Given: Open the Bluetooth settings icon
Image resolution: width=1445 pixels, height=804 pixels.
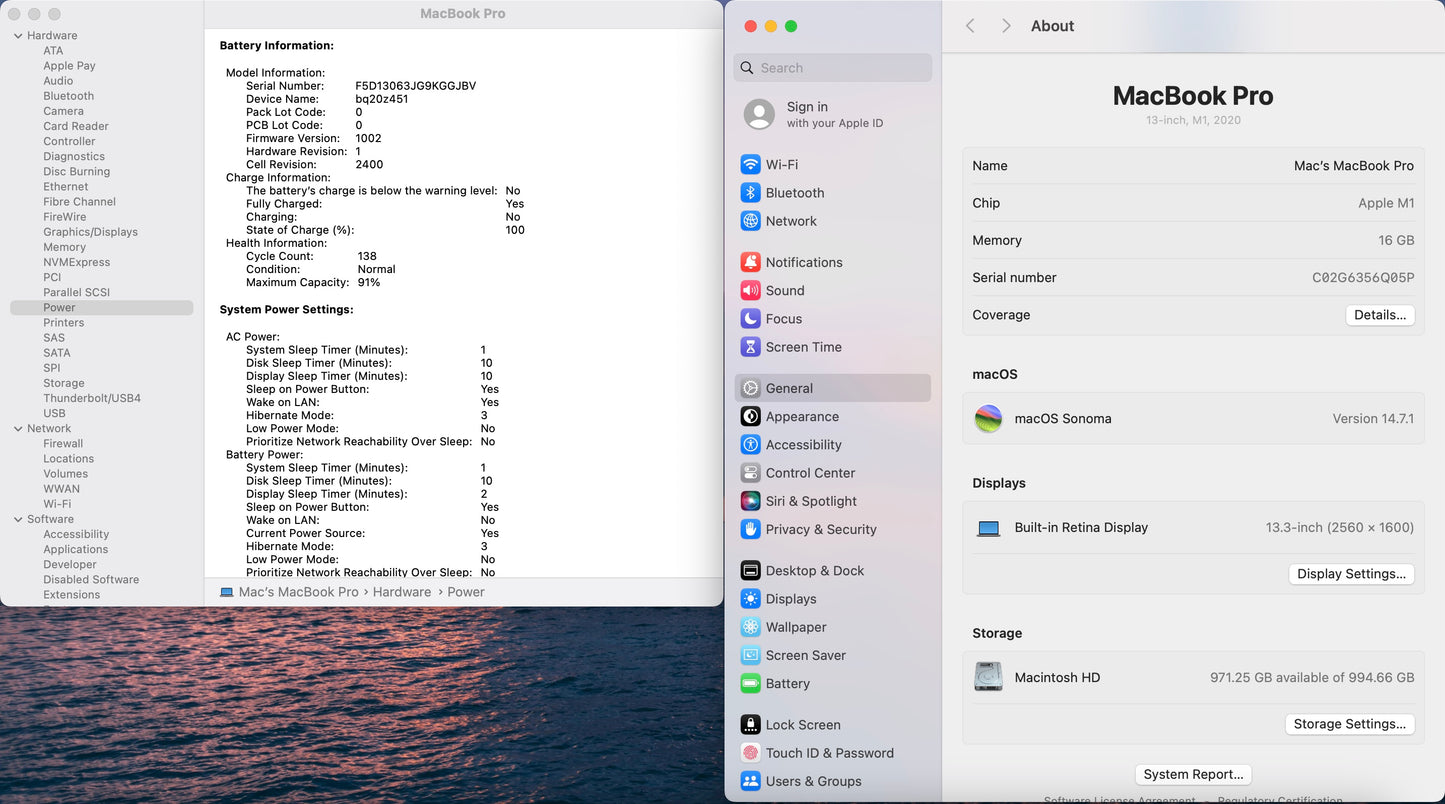Looking at the screenshot, I should click(750, 193).
